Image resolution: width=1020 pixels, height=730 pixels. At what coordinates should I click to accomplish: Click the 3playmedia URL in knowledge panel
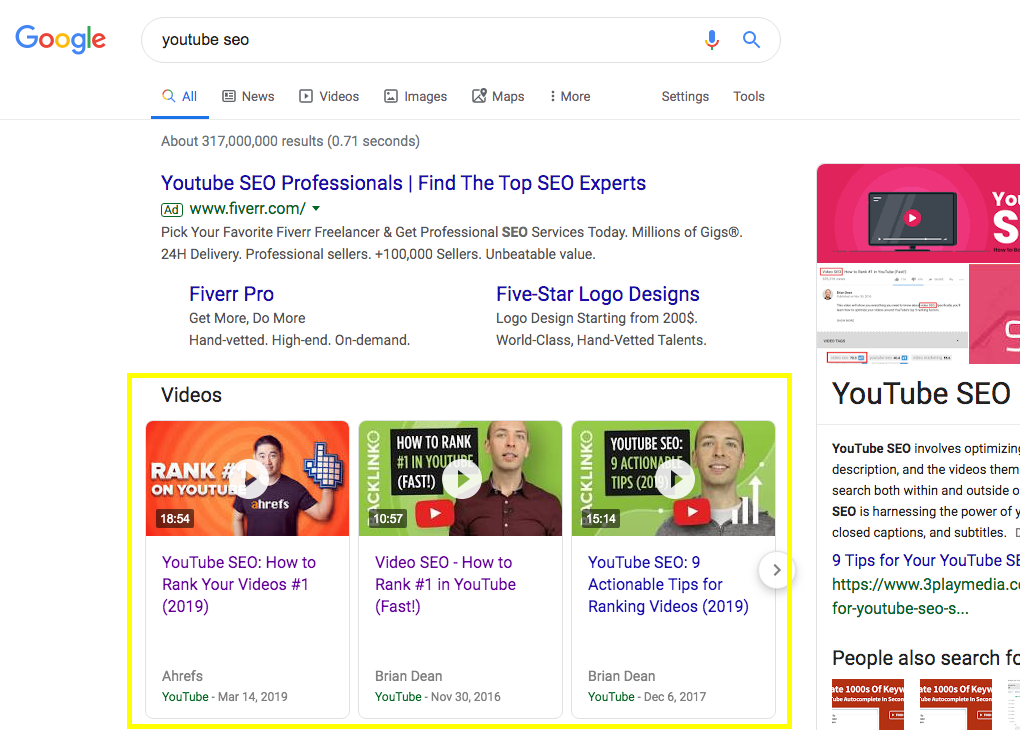(926, 597)
